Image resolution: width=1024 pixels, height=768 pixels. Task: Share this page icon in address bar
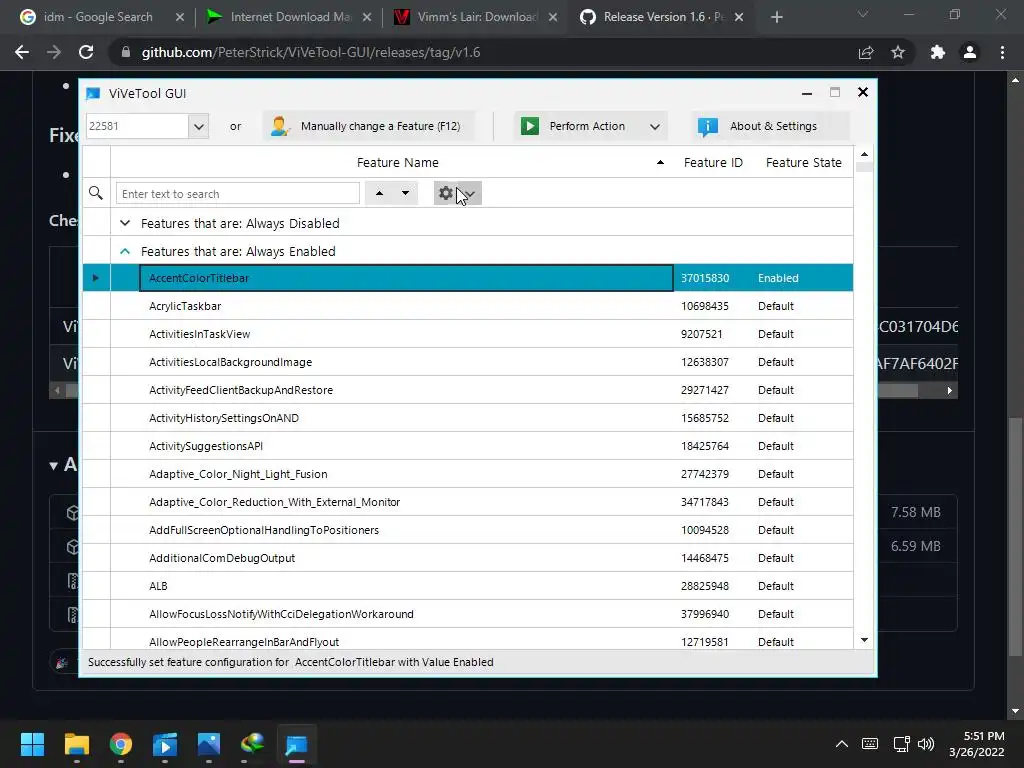866,52
